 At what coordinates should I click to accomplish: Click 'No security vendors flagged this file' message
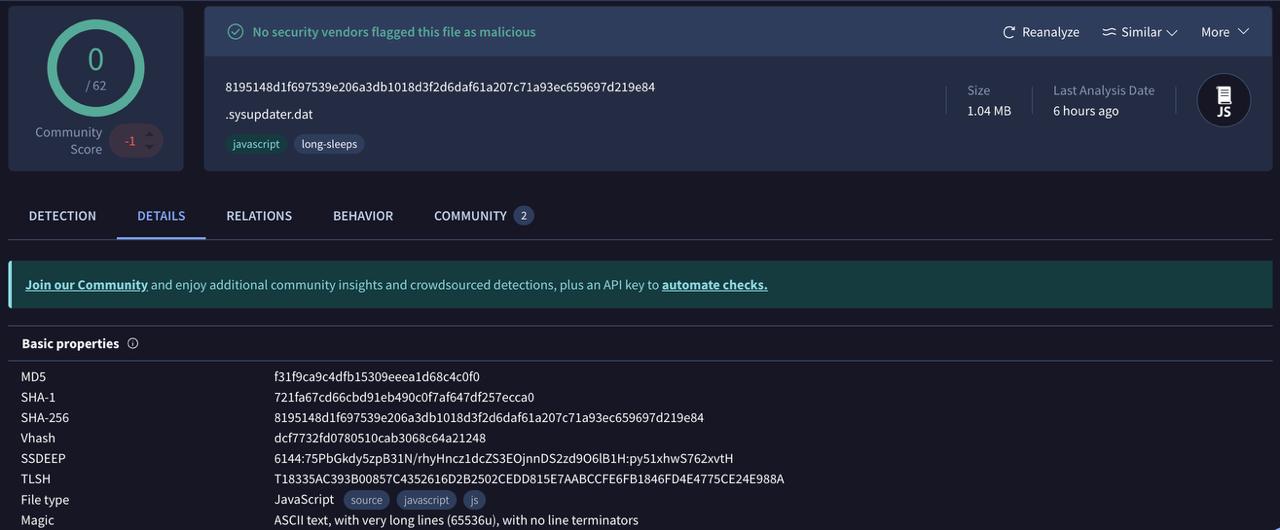(x=394, y=32)
